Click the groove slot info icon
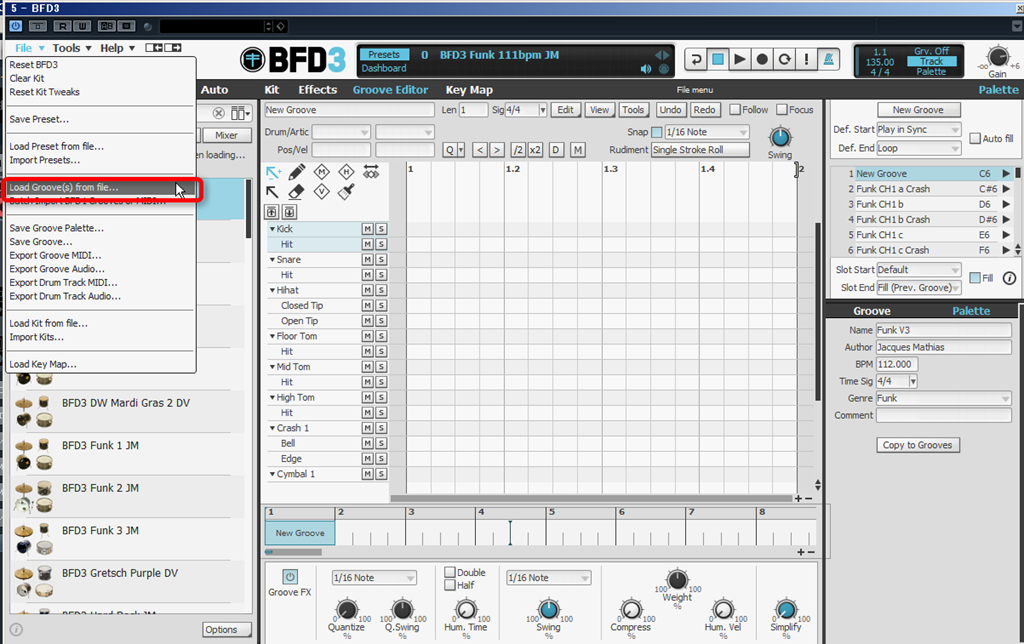Screen dimensions: 1024x644 [x=1009, y=278]
